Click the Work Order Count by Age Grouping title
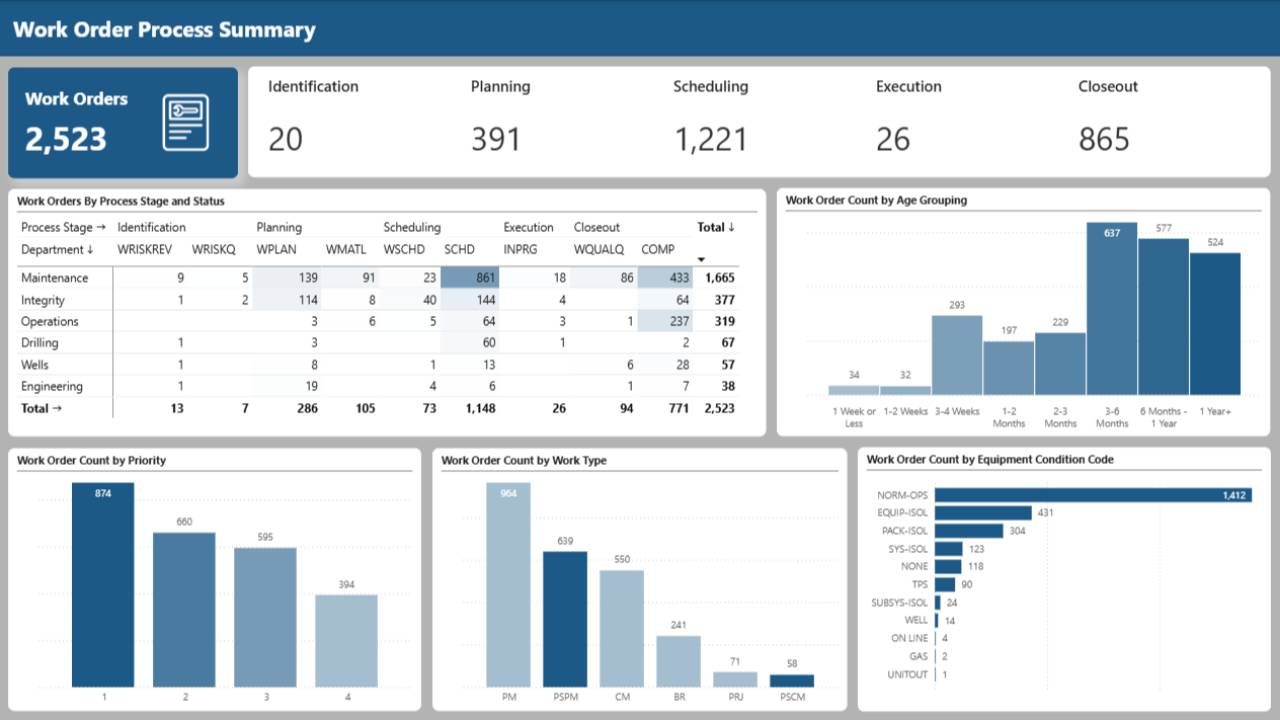Screen dimensions: 1280x720 pyautogui.click(x=876, y=200)
